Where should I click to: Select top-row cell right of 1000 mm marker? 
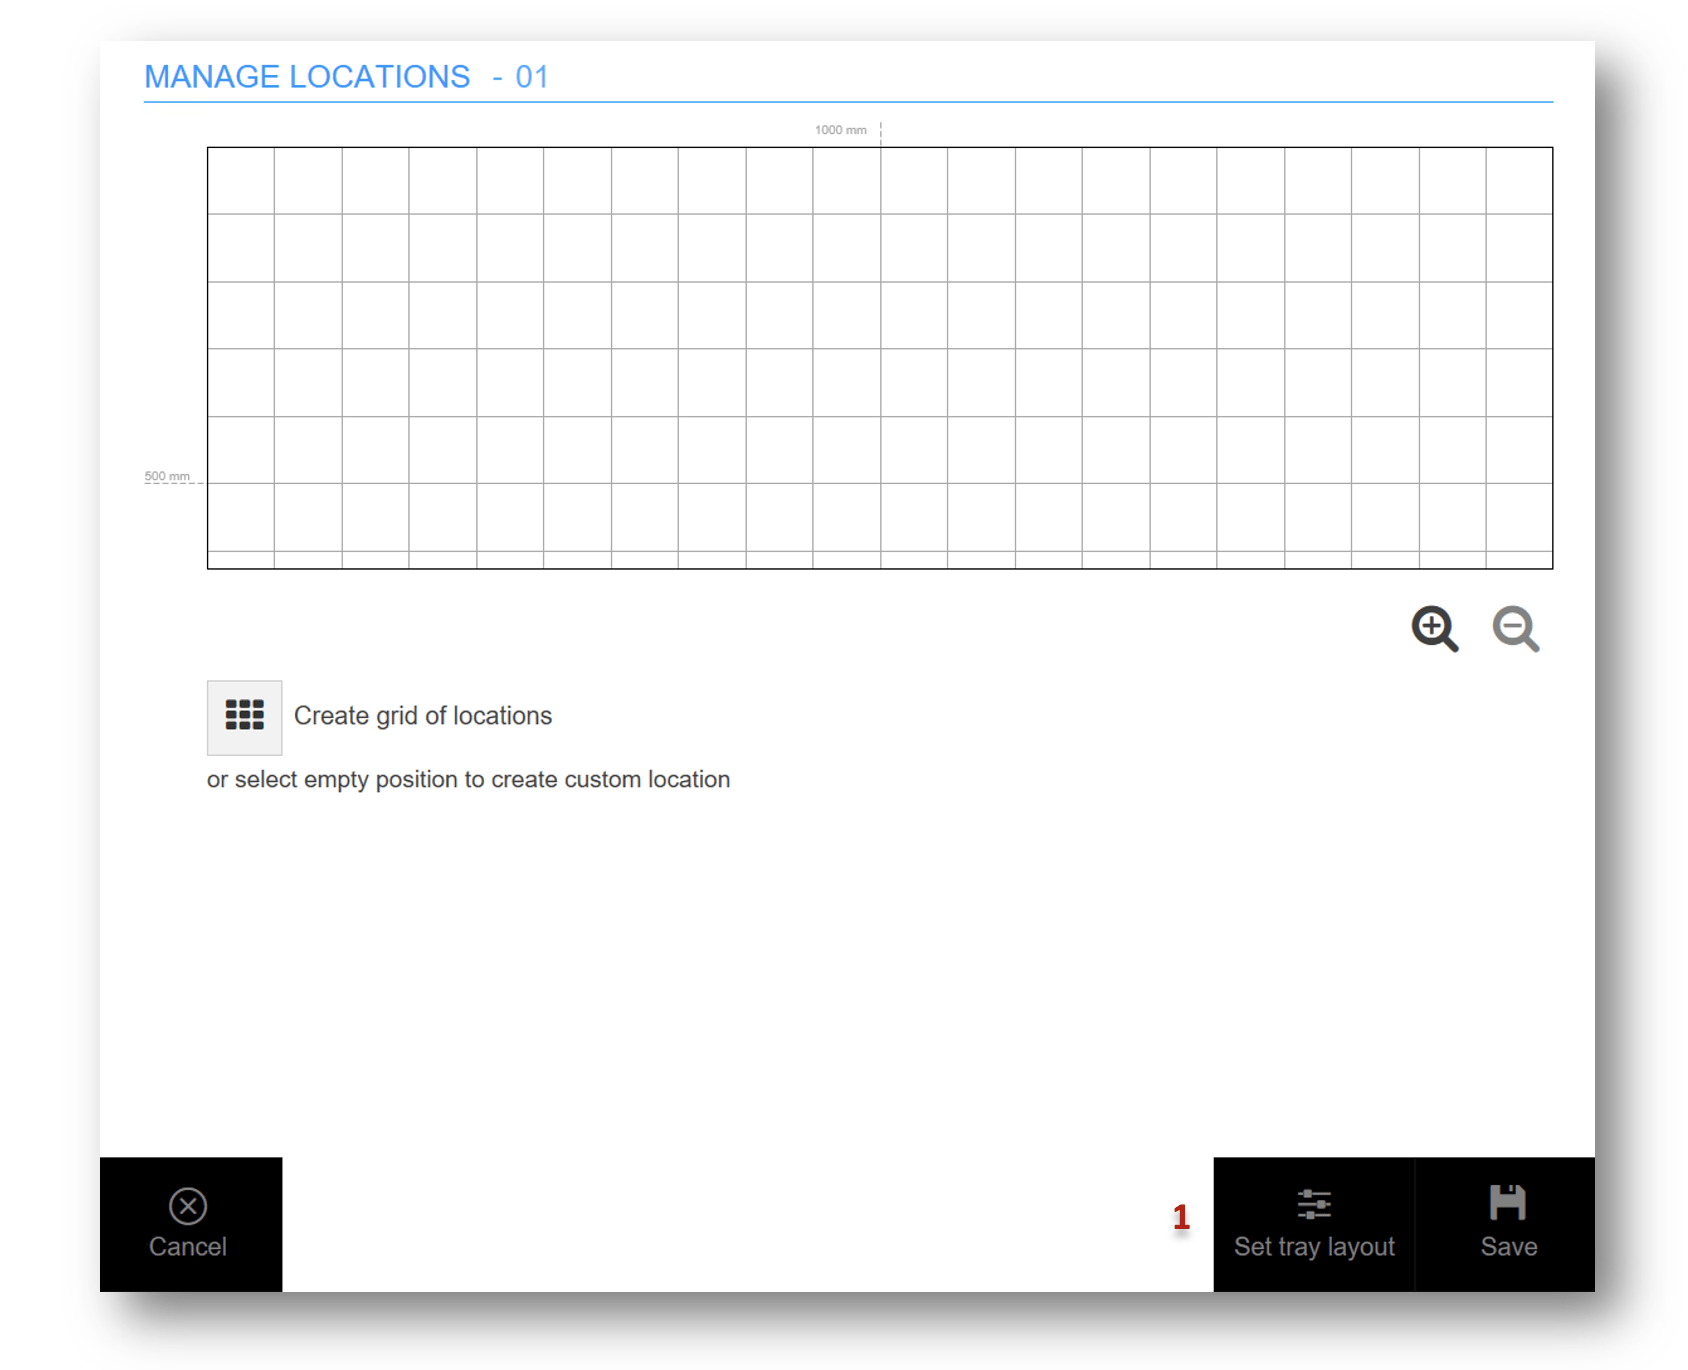(914, 181)
